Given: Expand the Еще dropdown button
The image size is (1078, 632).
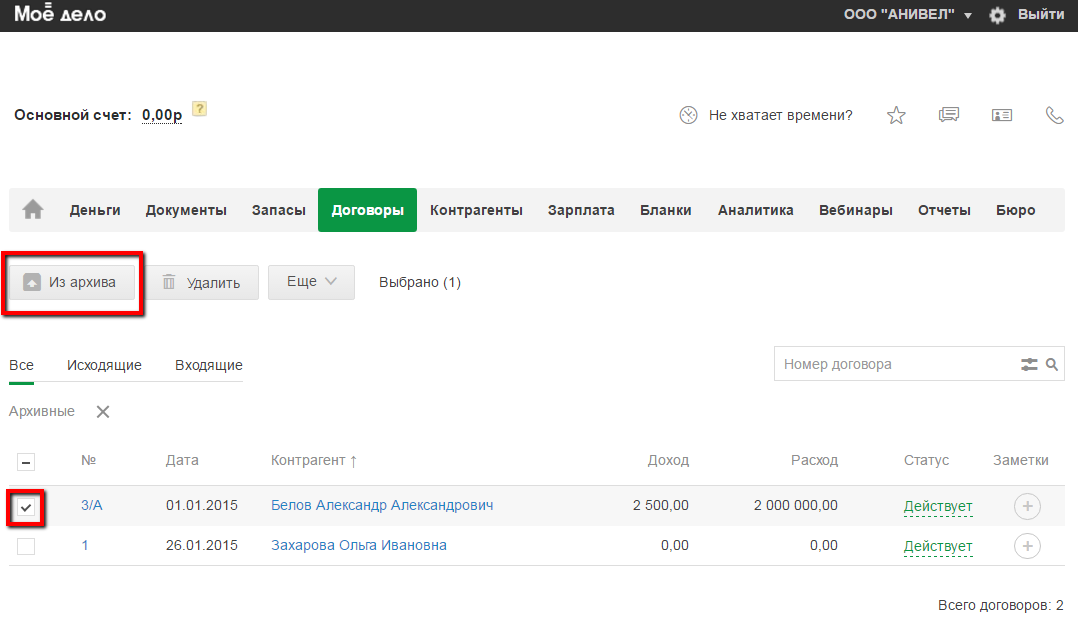Looking at the screenshot, I should coord(311,282).
